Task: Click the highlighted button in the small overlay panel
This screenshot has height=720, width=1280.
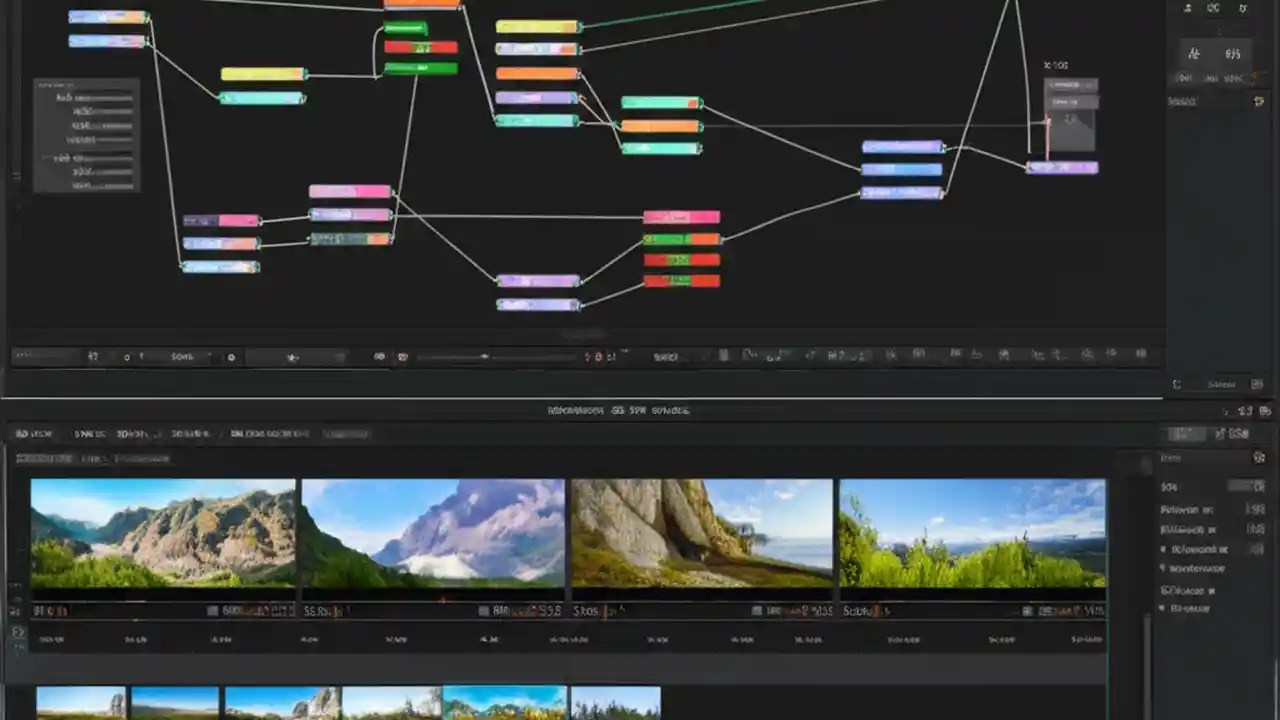Action: click(x=1068, y=86)
